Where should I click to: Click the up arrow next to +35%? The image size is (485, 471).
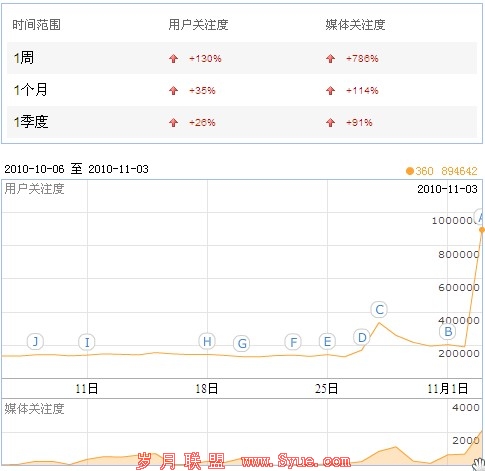coord(173,91)
